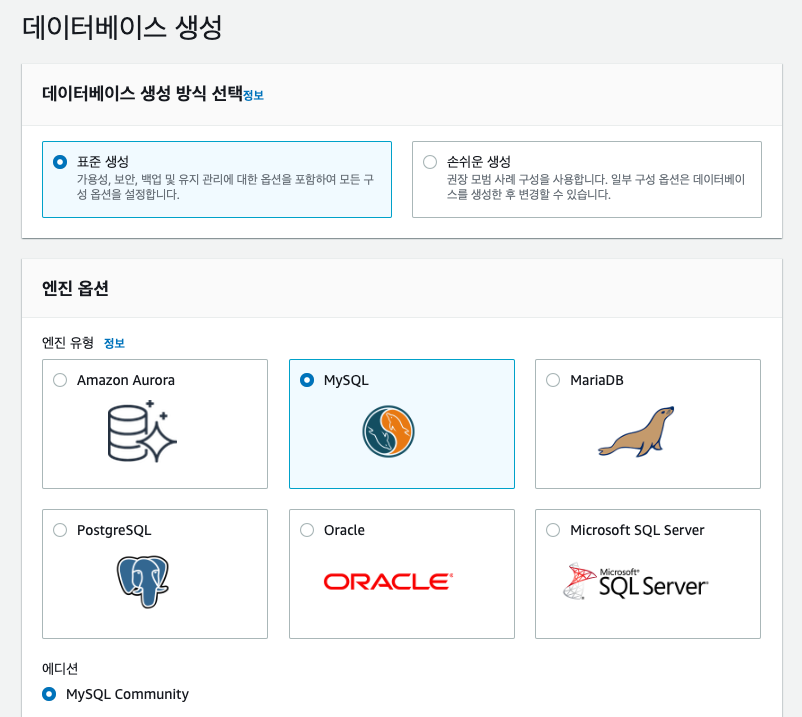Select the MySQL Community edition radio button

49,694
